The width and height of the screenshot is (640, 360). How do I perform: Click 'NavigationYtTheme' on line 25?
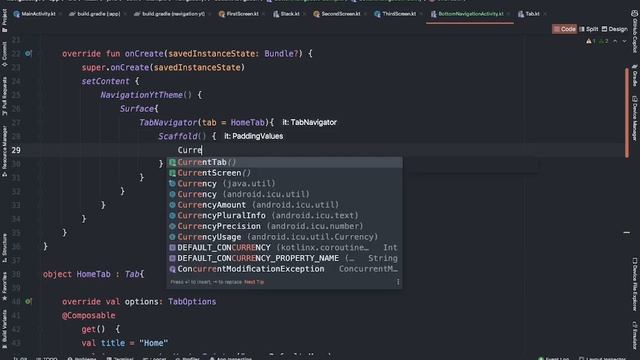click(141, 95)
